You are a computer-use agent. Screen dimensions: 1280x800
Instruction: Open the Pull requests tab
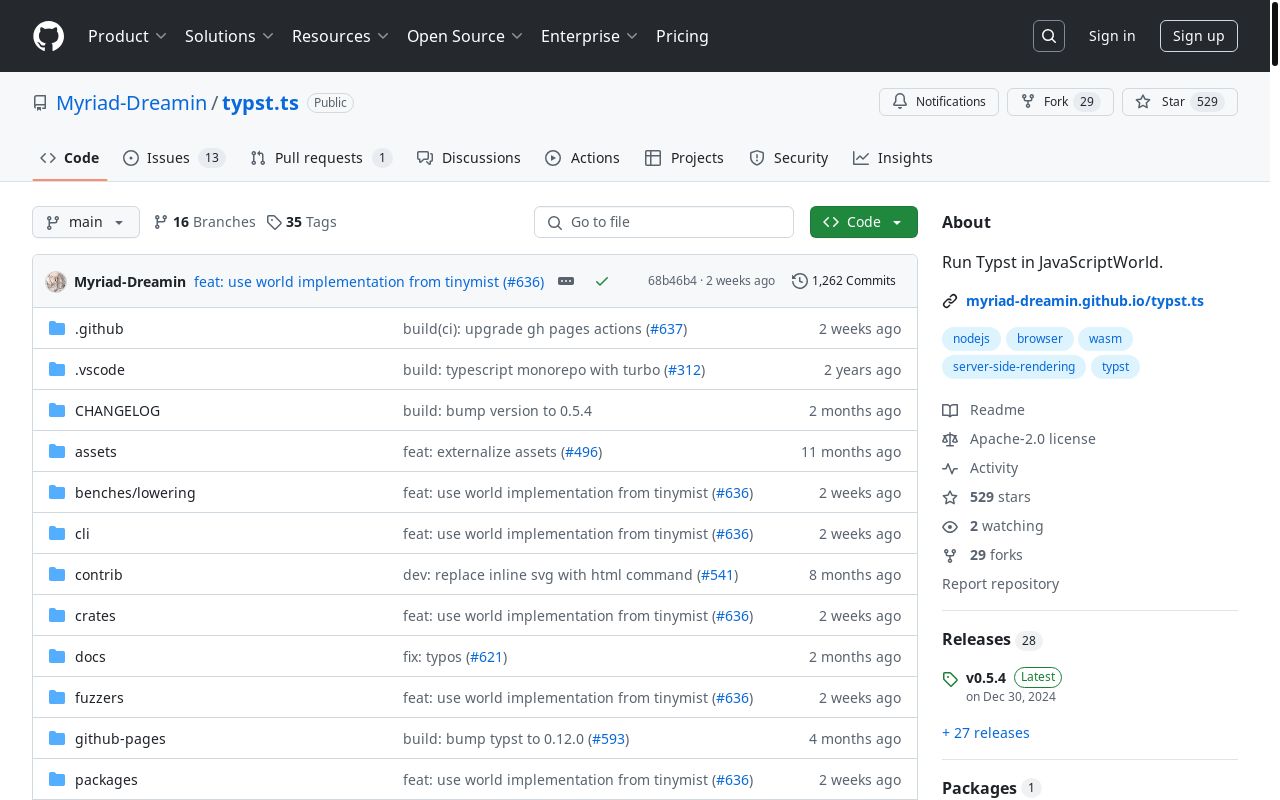click(320, 158)
